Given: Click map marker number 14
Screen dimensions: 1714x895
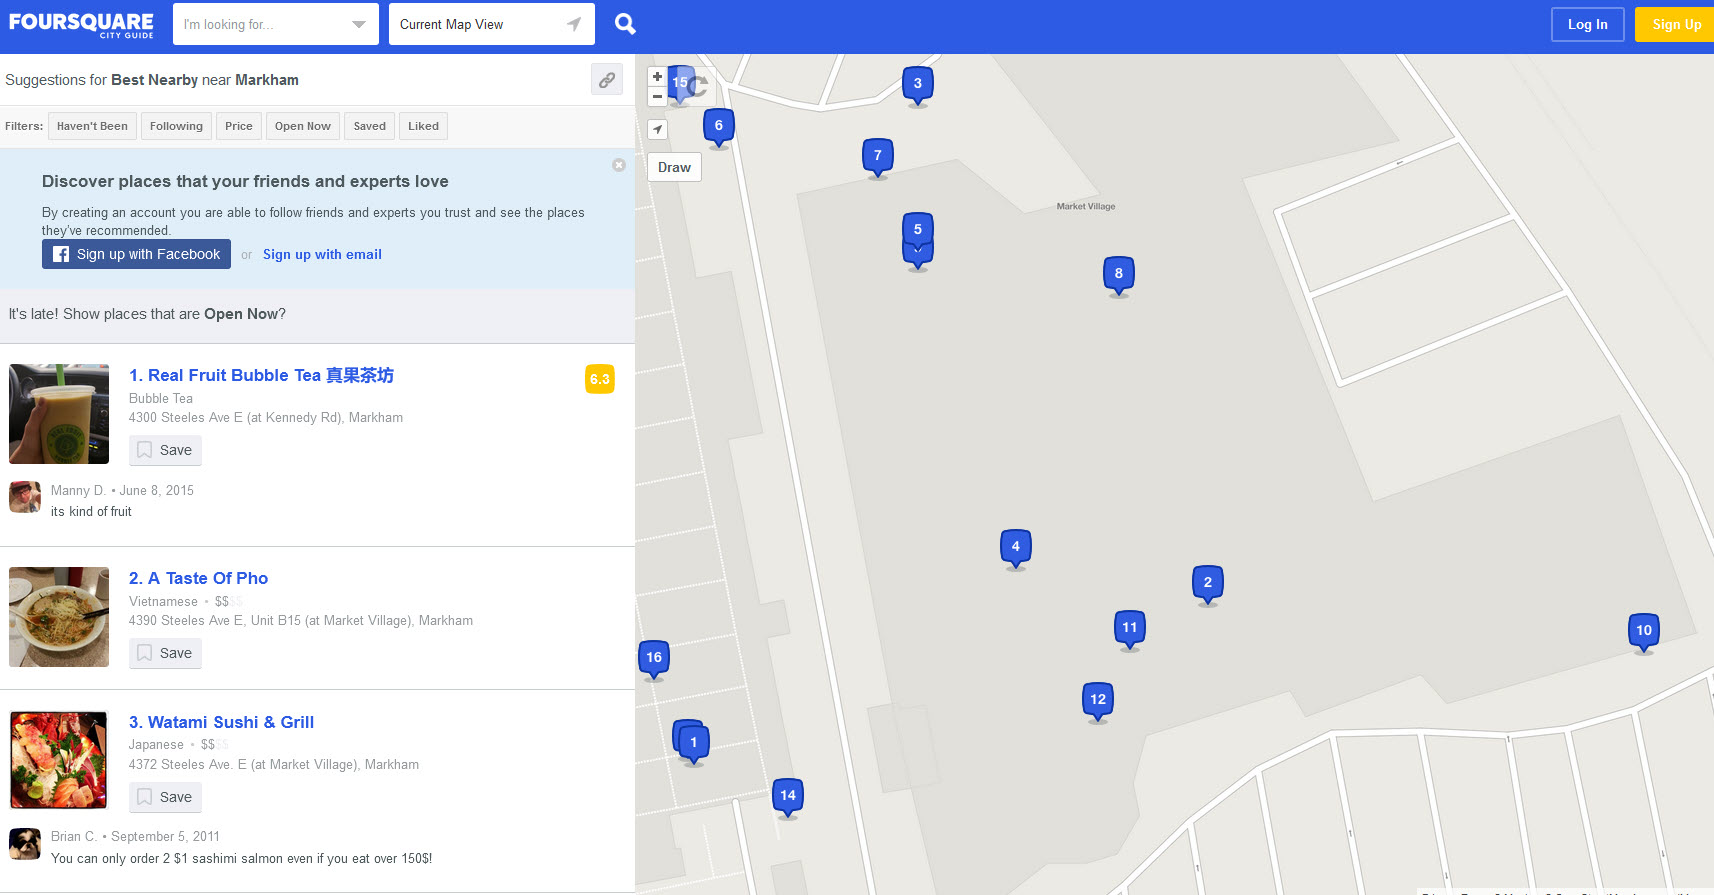Looking at the screenshot, I should pyautogui.click(x=788, y=797).
